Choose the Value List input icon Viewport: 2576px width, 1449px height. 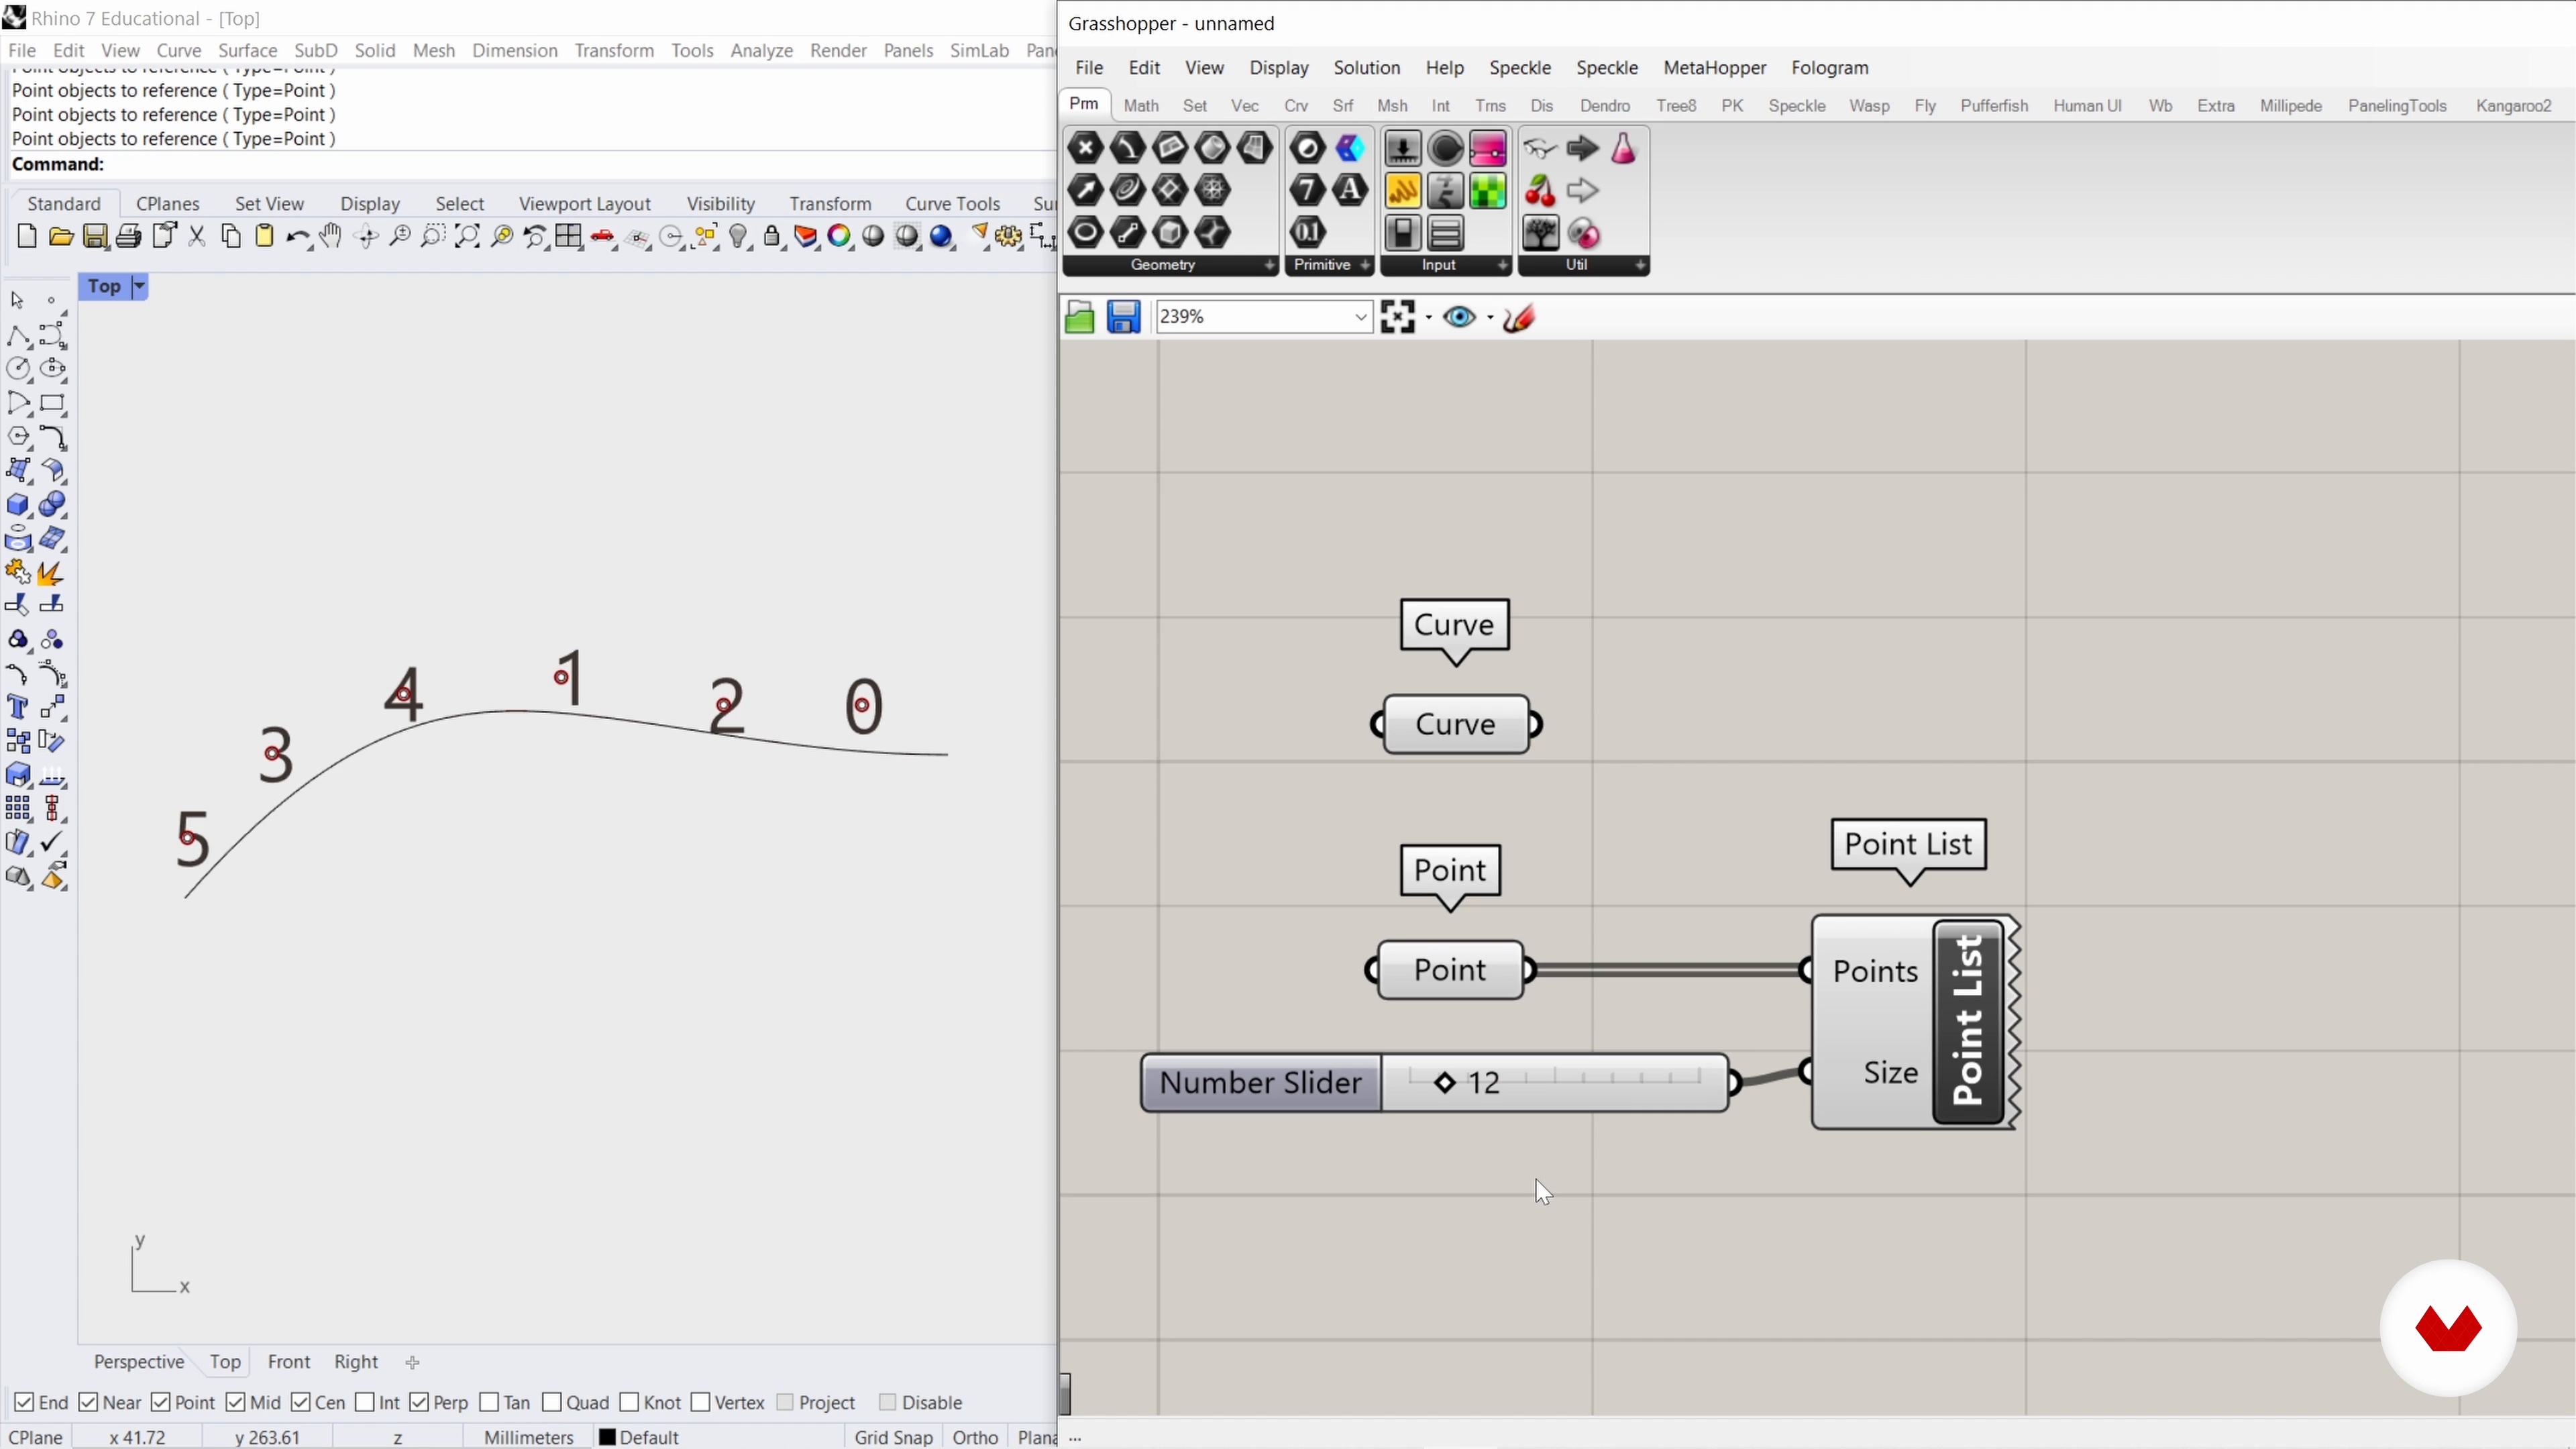click(x=1445, y=233)
